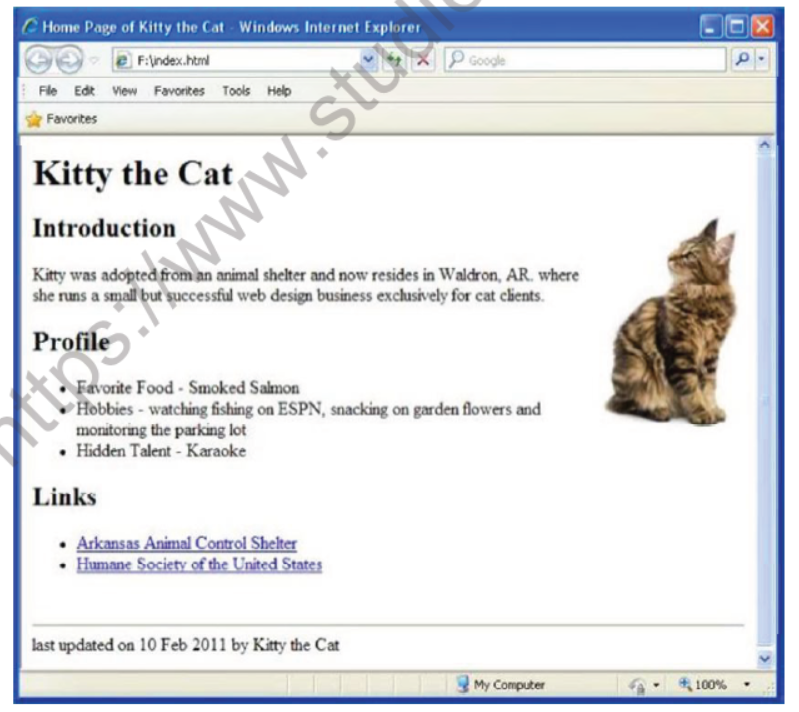The width and height of the screenshot is (799, 712).
Task: Click inside the Google search box
Action: click(x=585, y=60)
